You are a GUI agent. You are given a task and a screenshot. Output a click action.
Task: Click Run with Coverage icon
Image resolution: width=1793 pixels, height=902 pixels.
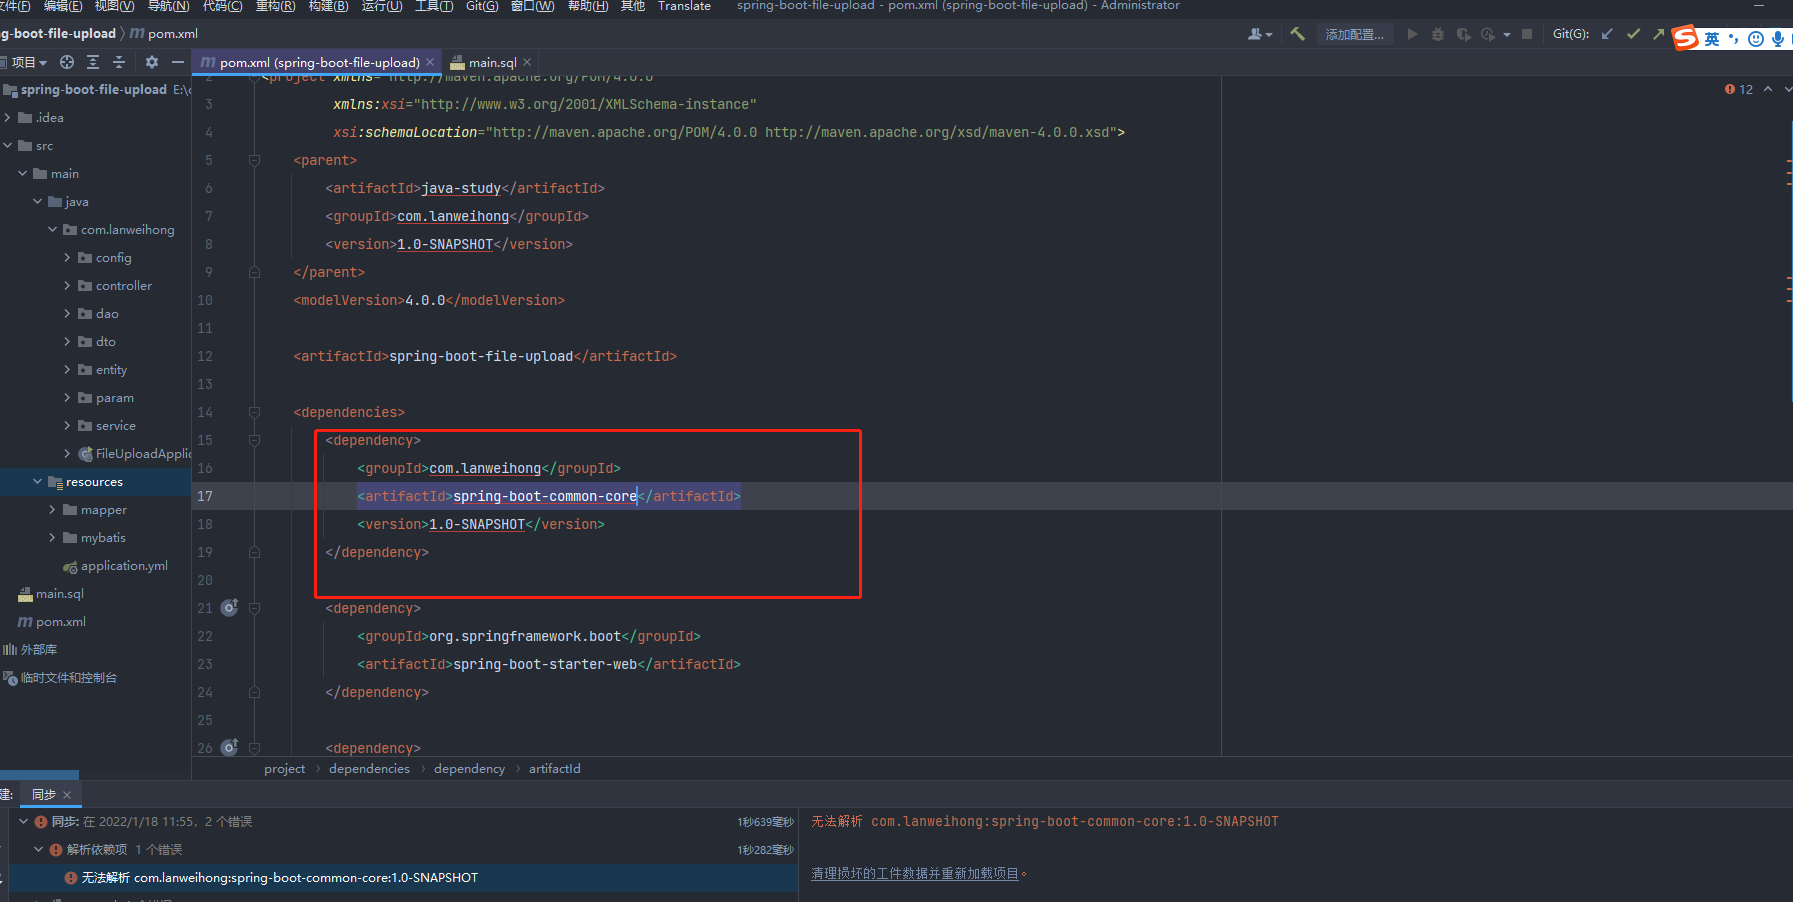coord(1463,34)
